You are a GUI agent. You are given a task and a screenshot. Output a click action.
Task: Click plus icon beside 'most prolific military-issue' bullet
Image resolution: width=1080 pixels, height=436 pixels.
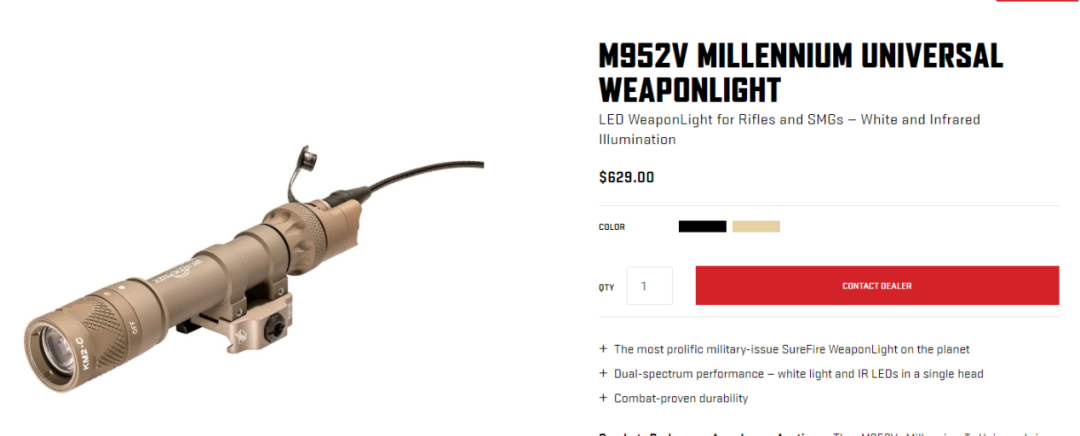click(603, 349)
